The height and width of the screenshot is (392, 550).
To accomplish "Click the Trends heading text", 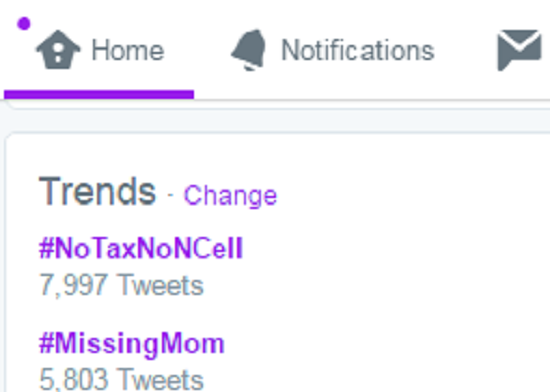I will click(x=97, y=191).
